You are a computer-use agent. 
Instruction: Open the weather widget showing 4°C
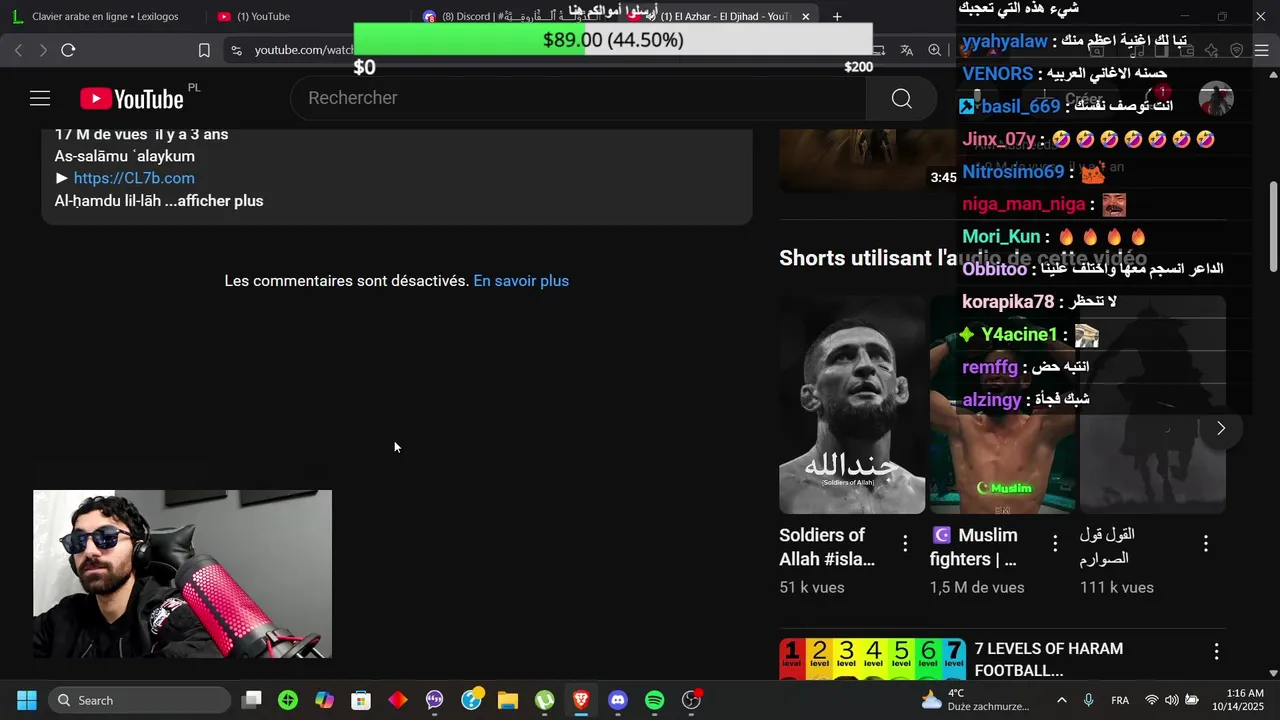(975, 700)
